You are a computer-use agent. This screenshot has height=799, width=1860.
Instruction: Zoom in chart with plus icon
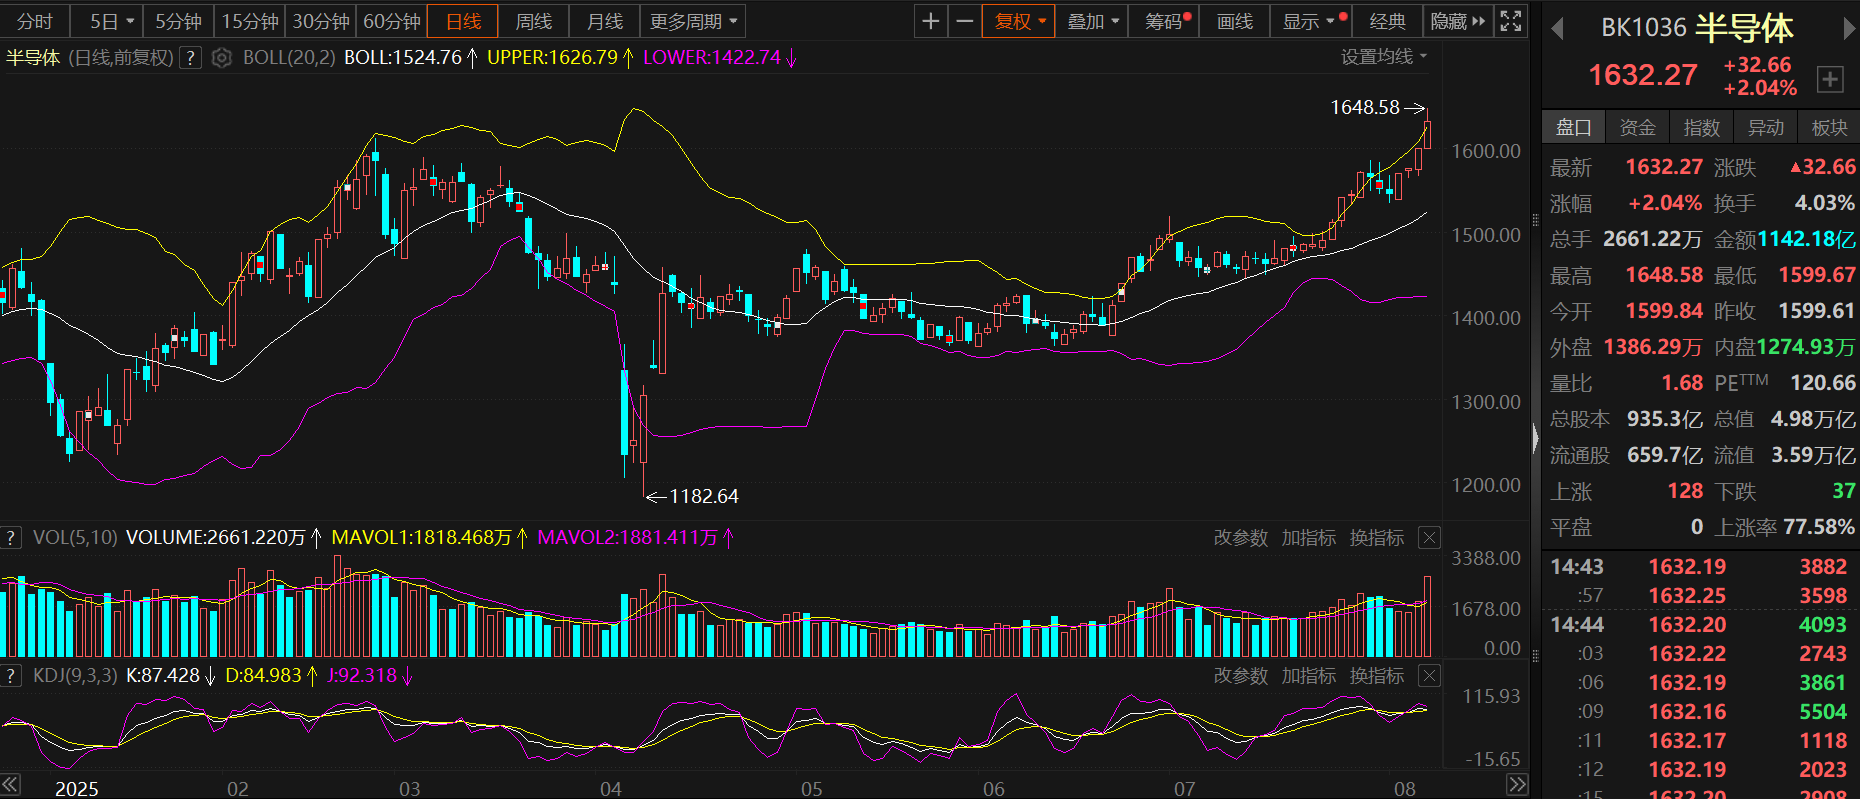[x=930, y=21]
